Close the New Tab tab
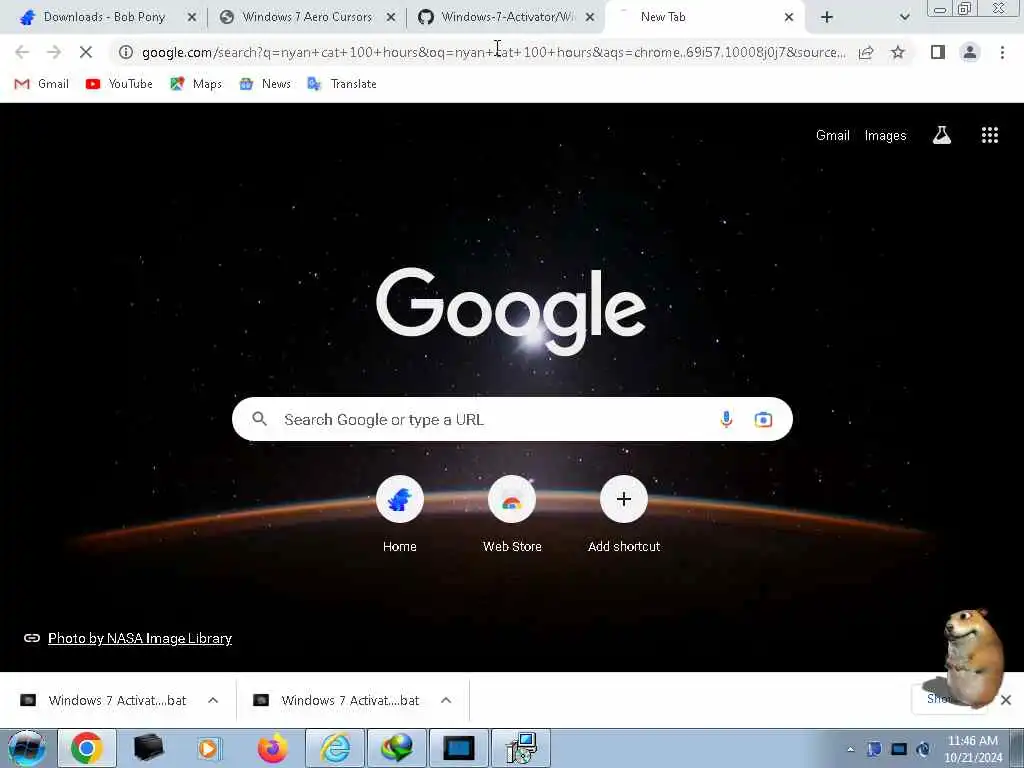The height and width of the screenshot is (768, 1024). [x=789, y=17]
